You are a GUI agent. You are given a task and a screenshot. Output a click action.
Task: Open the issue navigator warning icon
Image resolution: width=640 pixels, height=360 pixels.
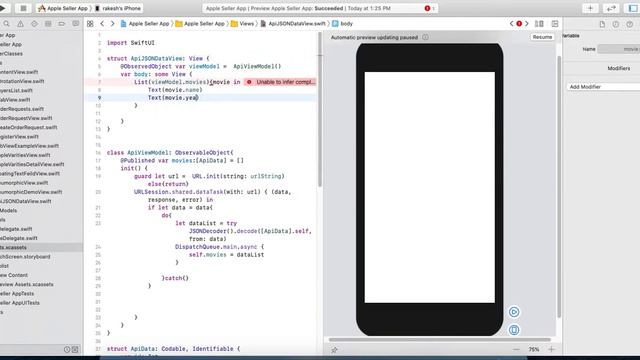tap(20, 24)
